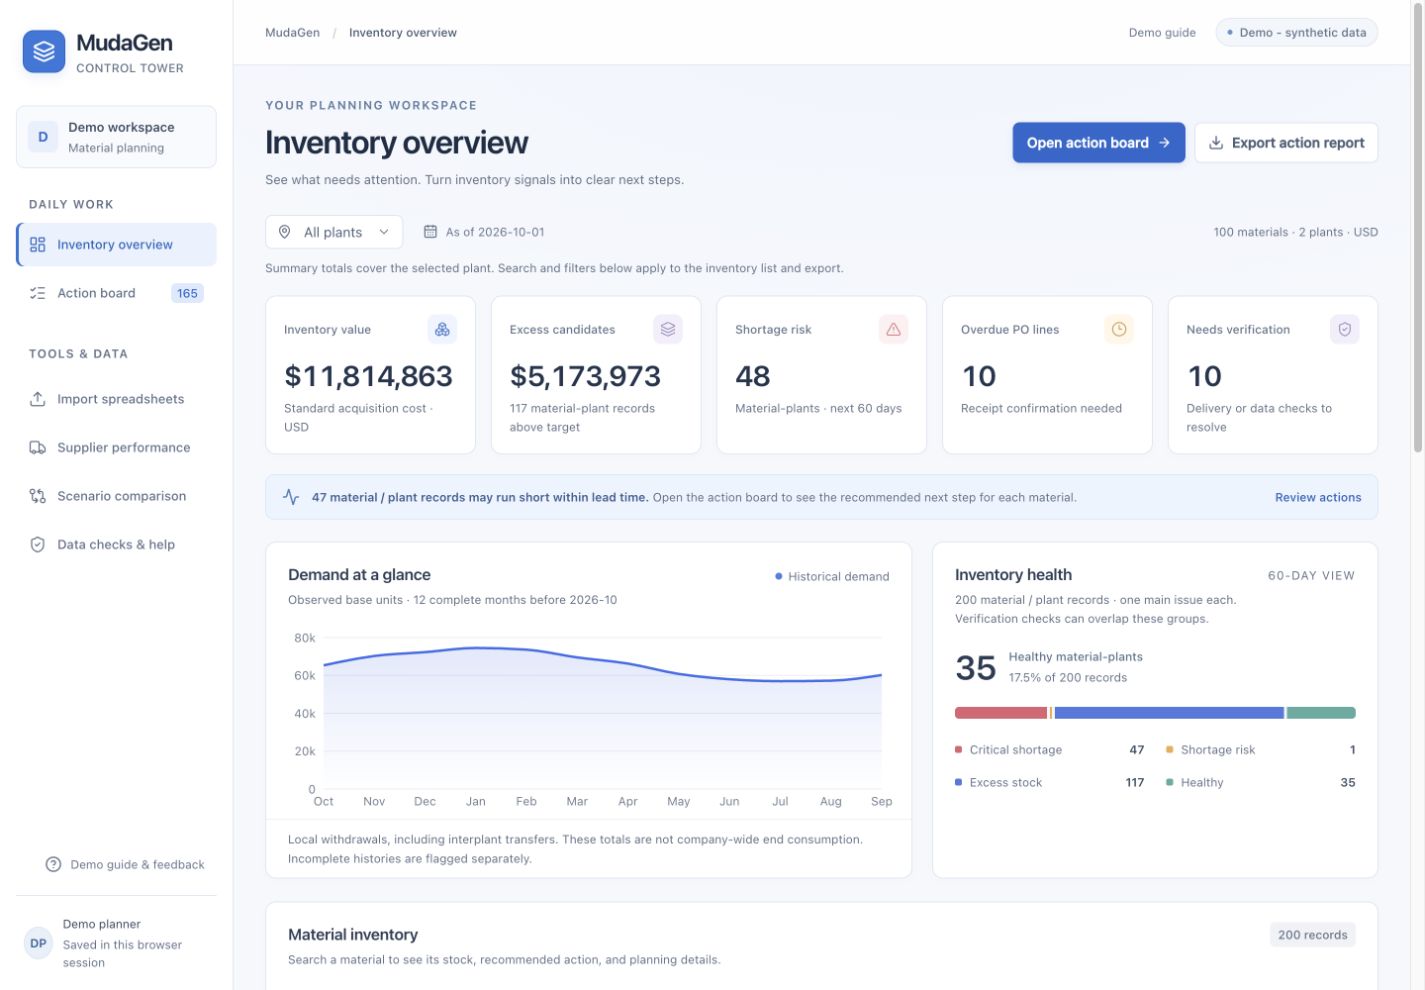1425x990 pixels.
Task: Click the Demo - synthetic data pill
Action: click(x=1296, y=33)
